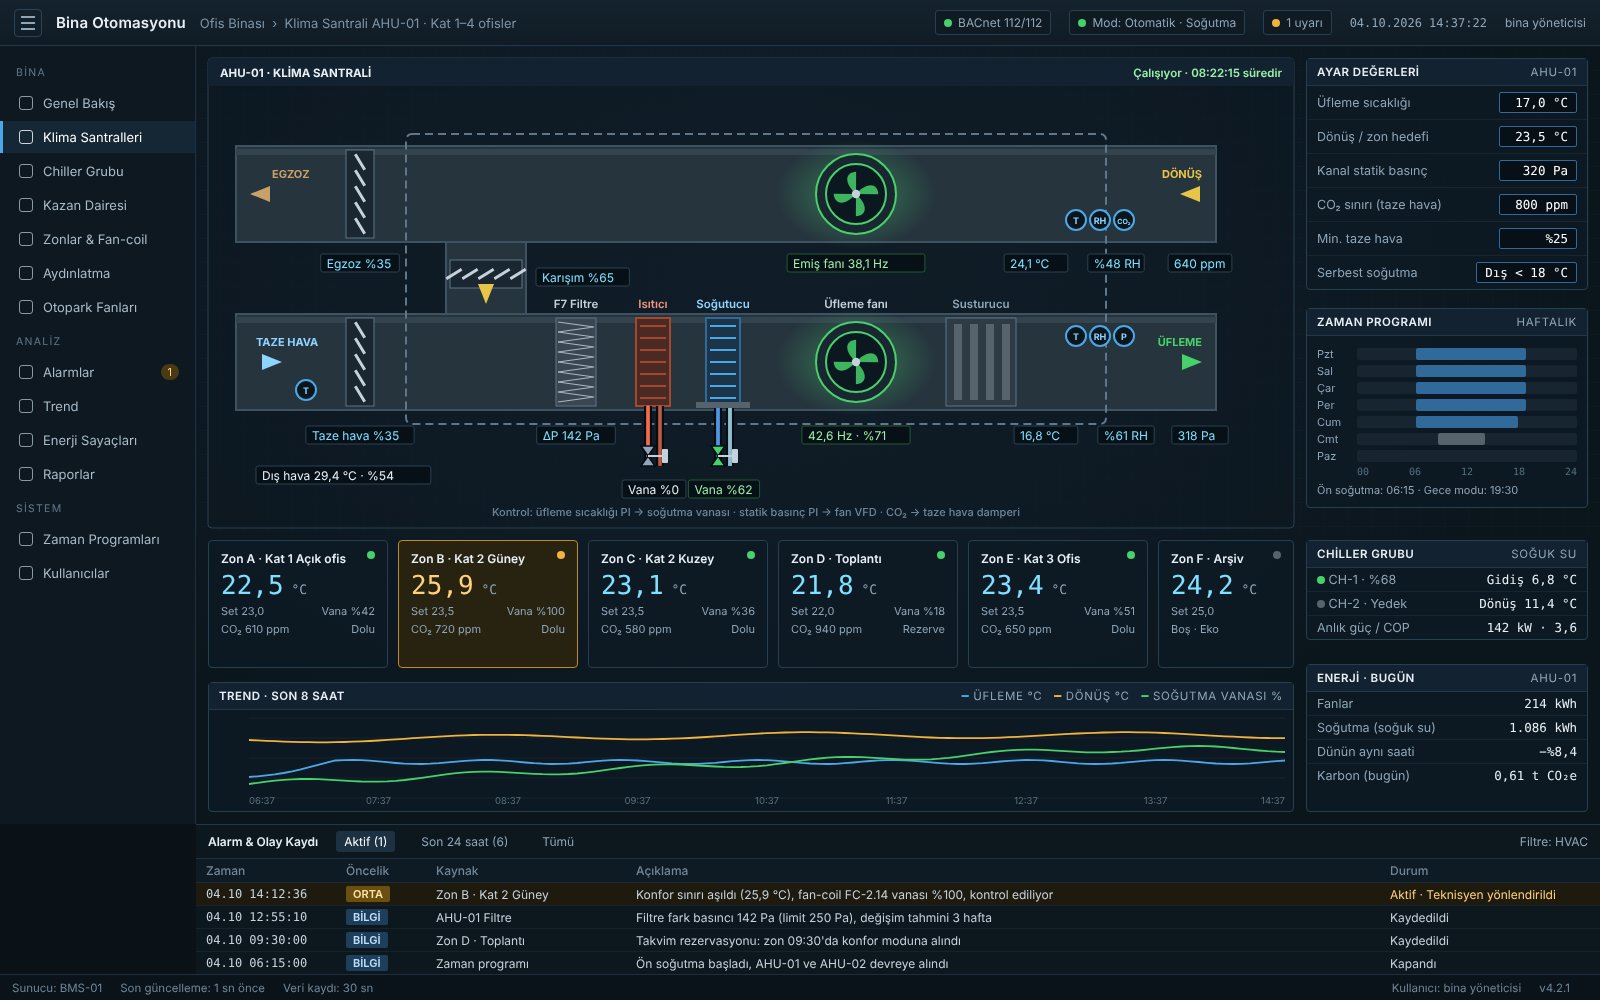Switch to Tümü alarm tab
1600x1000 pixels.
click(558, 842)
